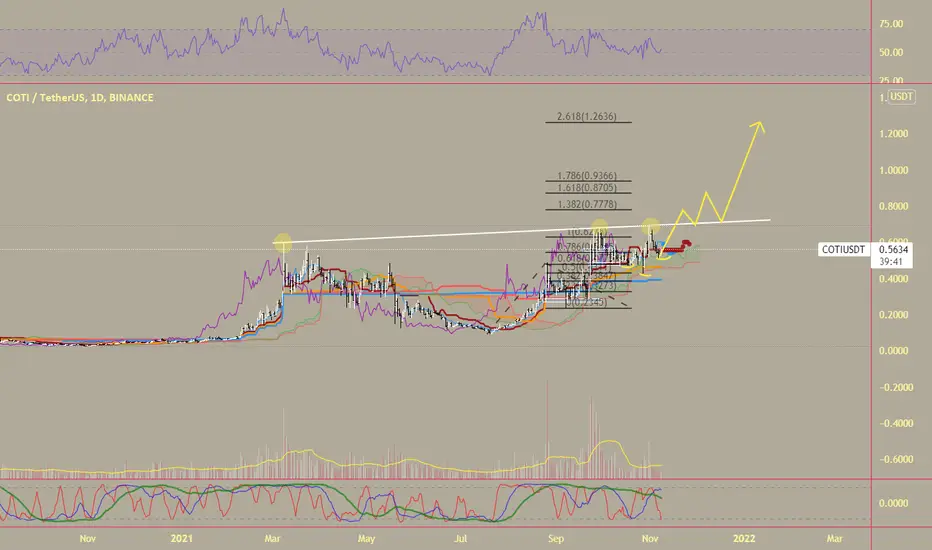Select 0.2000 on the price axis
The height and width of the screenshot is (550, 932).
pos(893,315)
